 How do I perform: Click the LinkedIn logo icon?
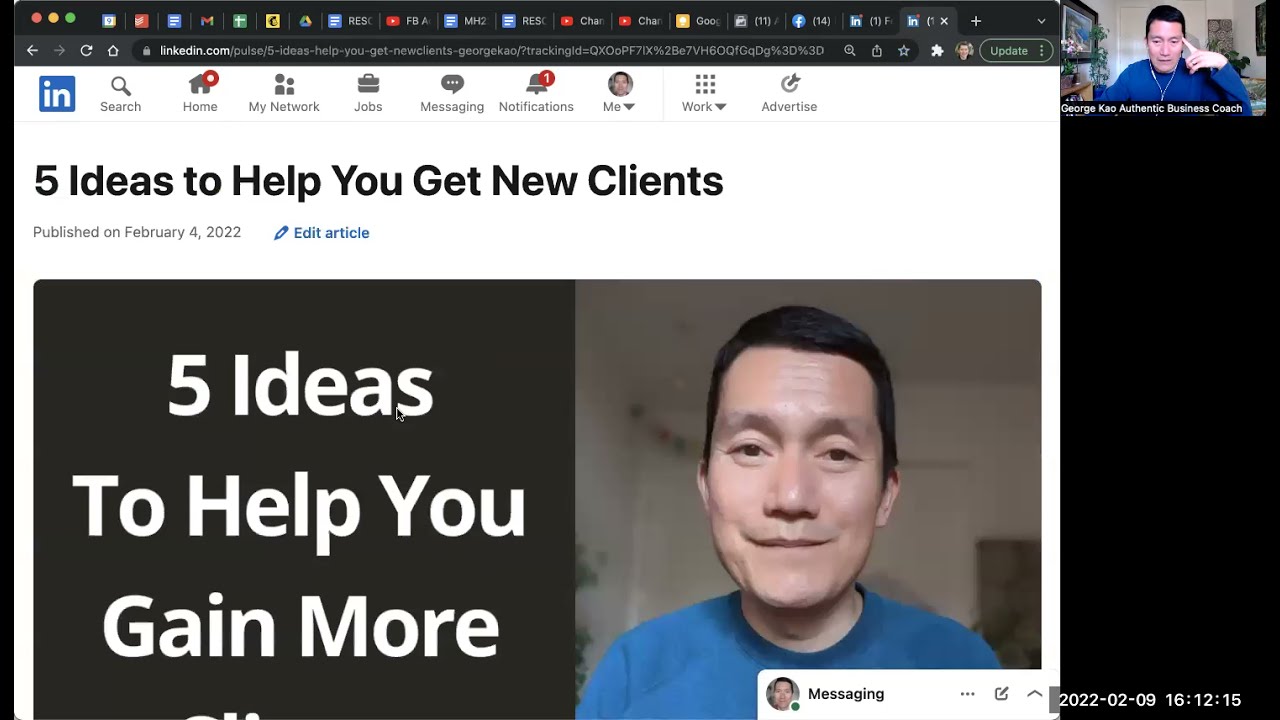[x=57, y=93]
